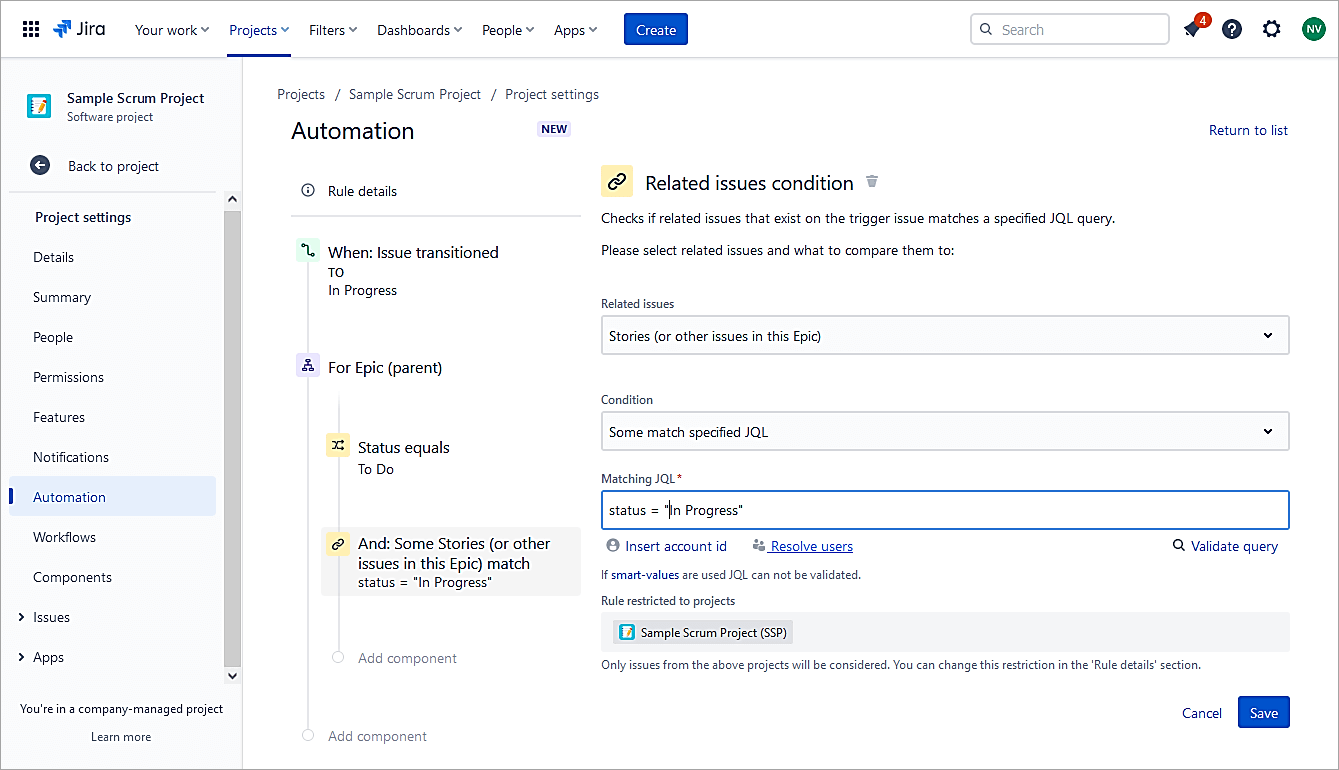
Task: Delete the condition using trash icon
Action: [x=872, y=182]
